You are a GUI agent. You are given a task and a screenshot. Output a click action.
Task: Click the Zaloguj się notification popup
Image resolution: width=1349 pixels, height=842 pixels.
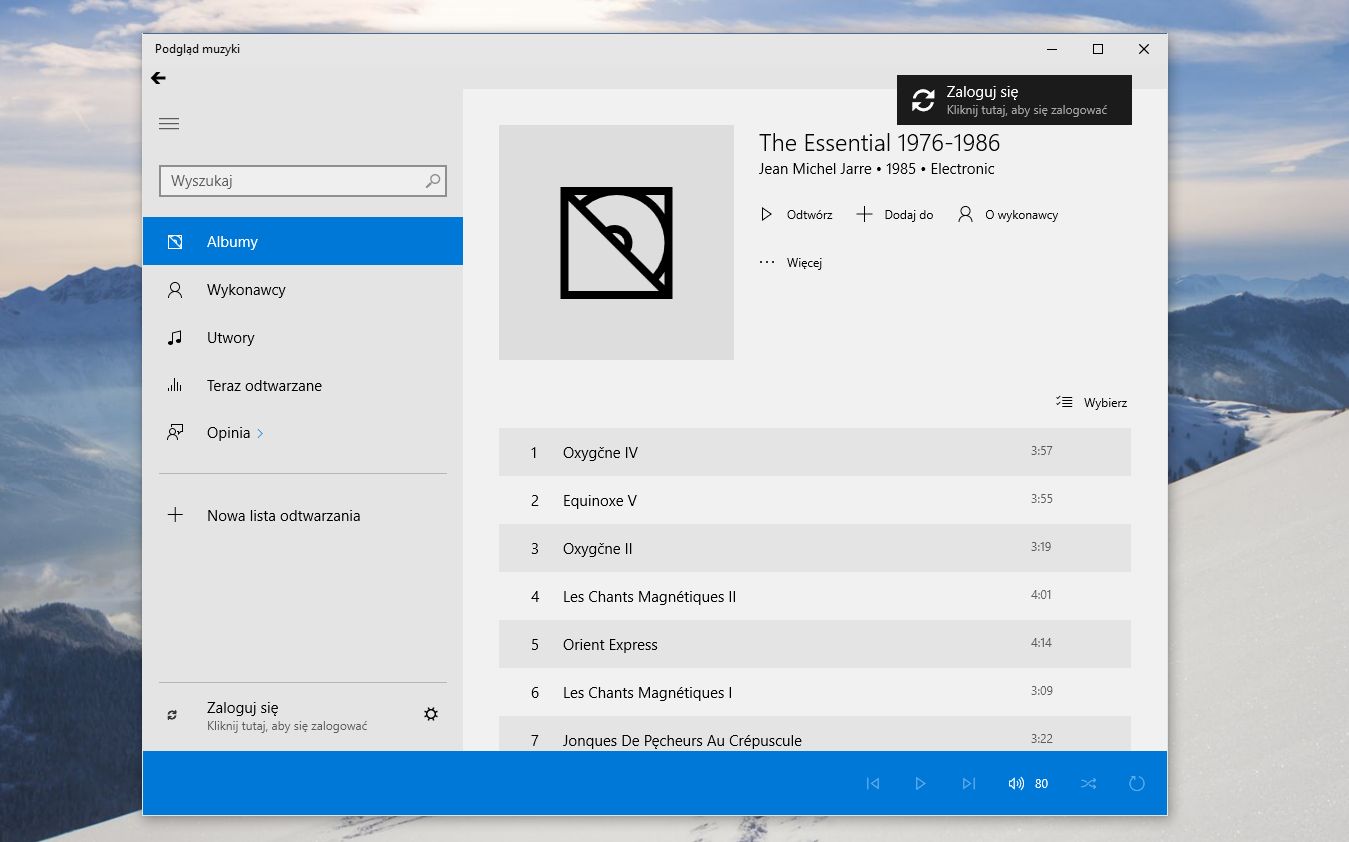click(x=1014, y=100)
